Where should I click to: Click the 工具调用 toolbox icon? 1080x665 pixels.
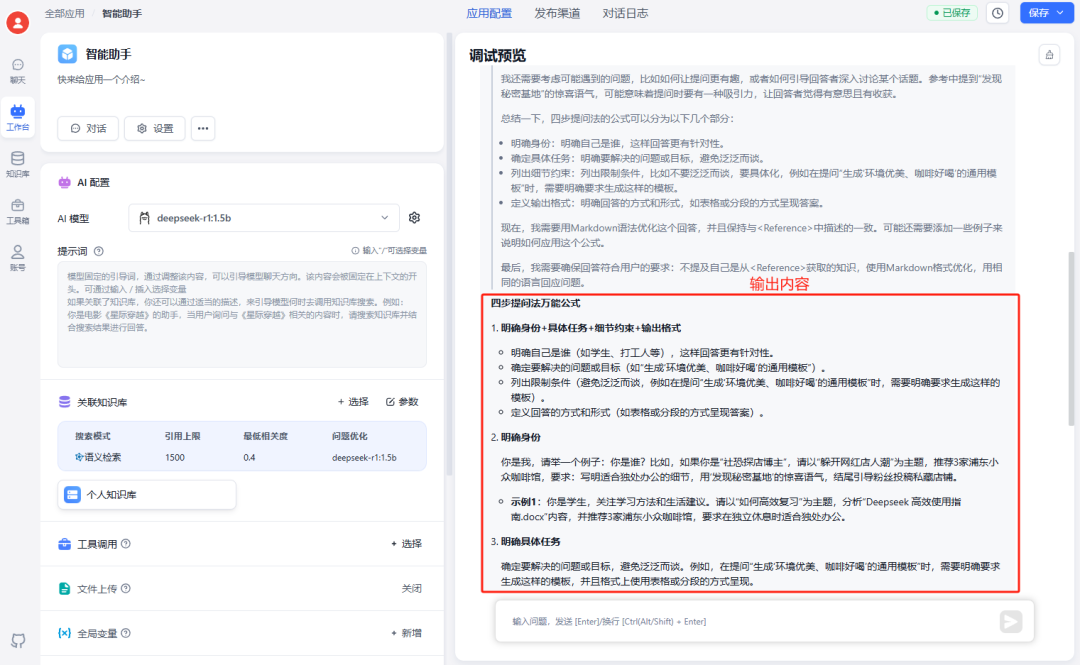65,544
